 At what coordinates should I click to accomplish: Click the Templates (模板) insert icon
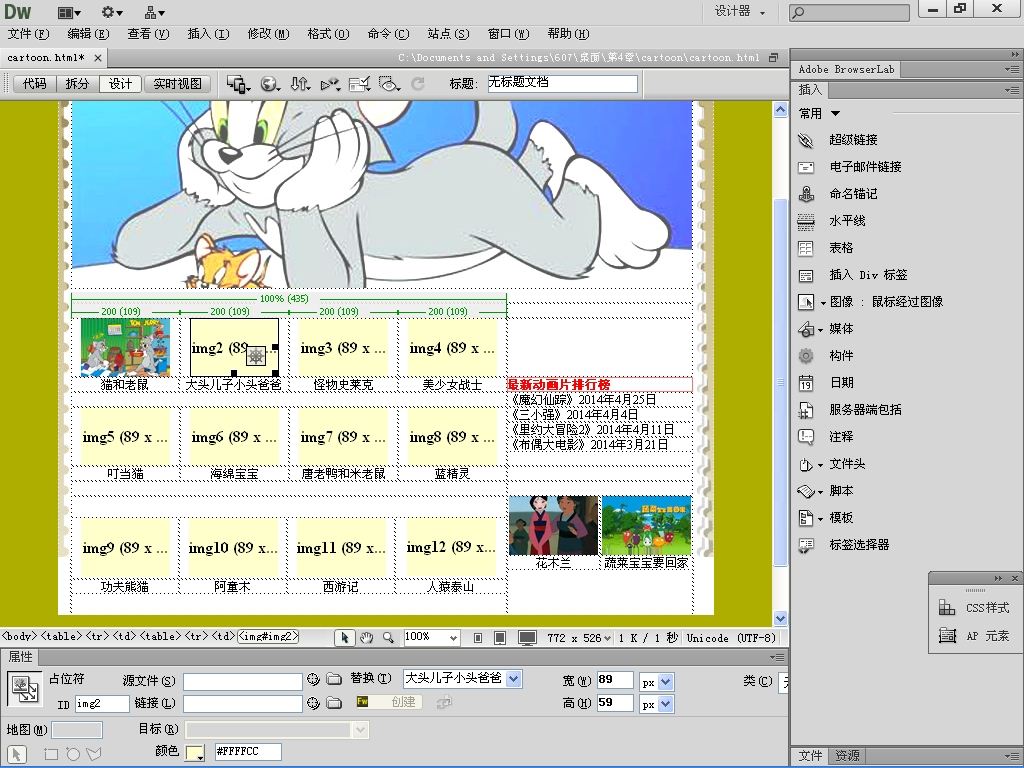point(806,518)
